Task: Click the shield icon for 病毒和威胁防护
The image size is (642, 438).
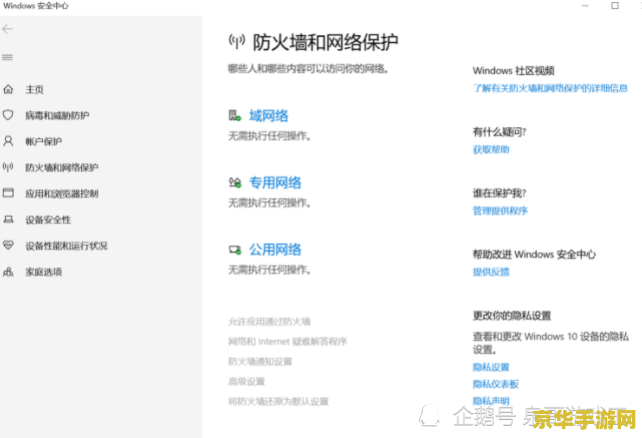Action: (8, 115)
